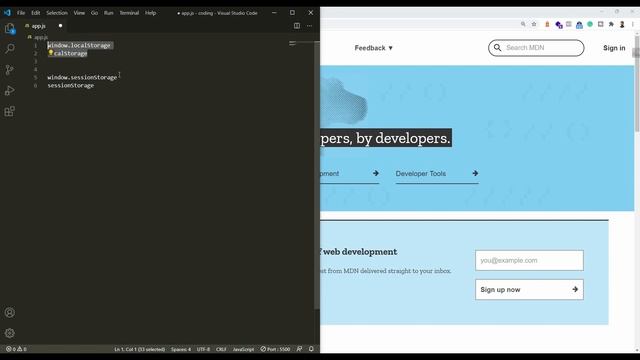This screenshot has height=360, width=640.
Task: Click the lightbulb code action on line 2
Action: pyautogui.click(x=51, y=53)
